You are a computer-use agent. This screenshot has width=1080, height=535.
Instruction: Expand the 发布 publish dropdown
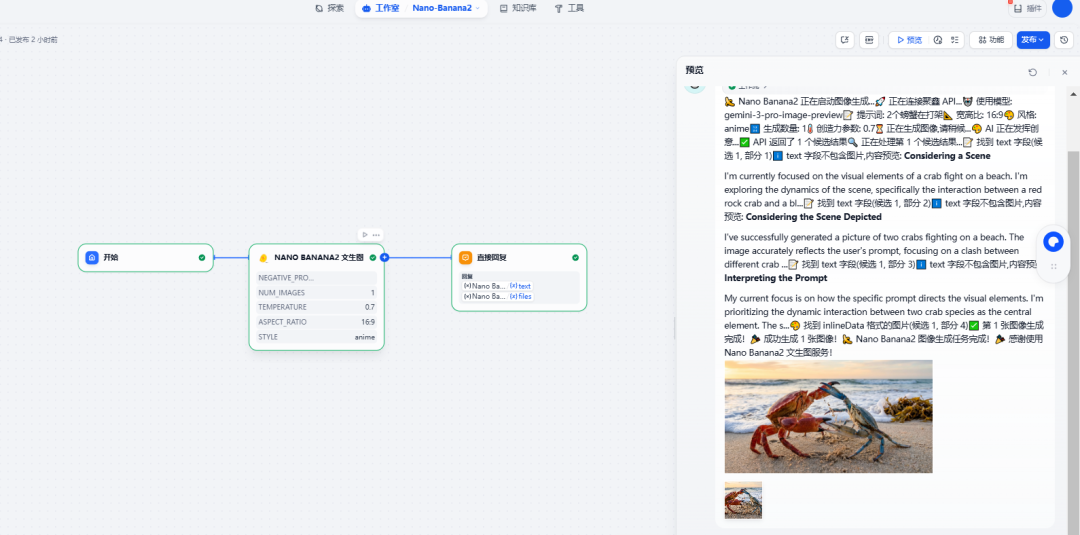[1033, 40]
